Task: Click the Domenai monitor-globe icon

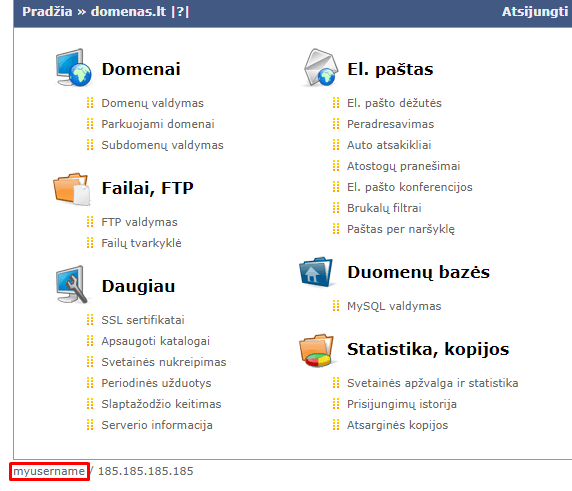Action: (x=73, y=68)
